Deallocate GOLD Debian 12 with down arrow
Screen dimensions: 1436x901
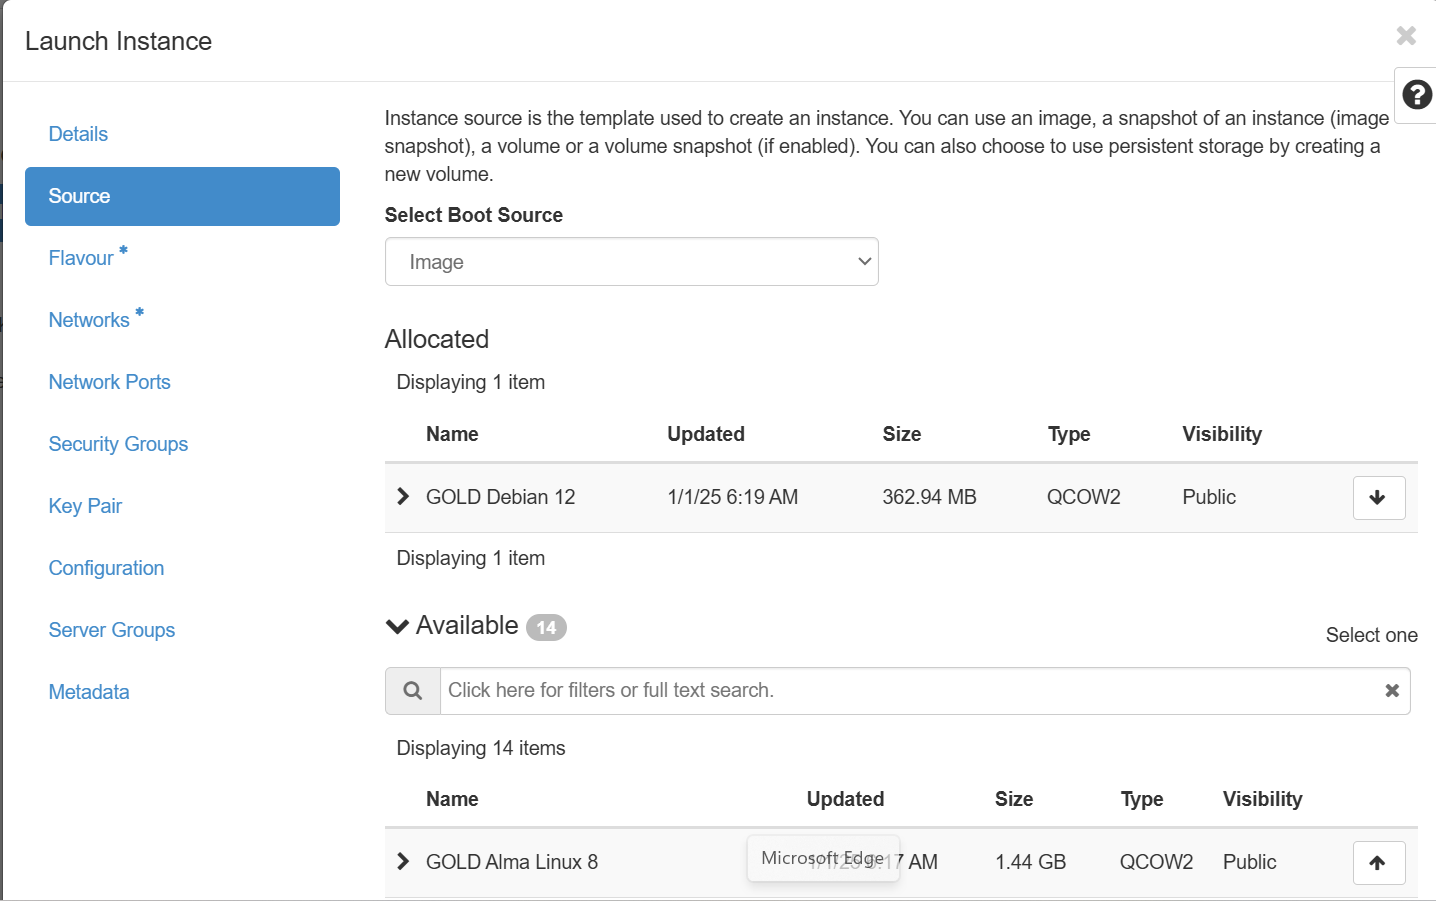click(x=1378, y=498)
